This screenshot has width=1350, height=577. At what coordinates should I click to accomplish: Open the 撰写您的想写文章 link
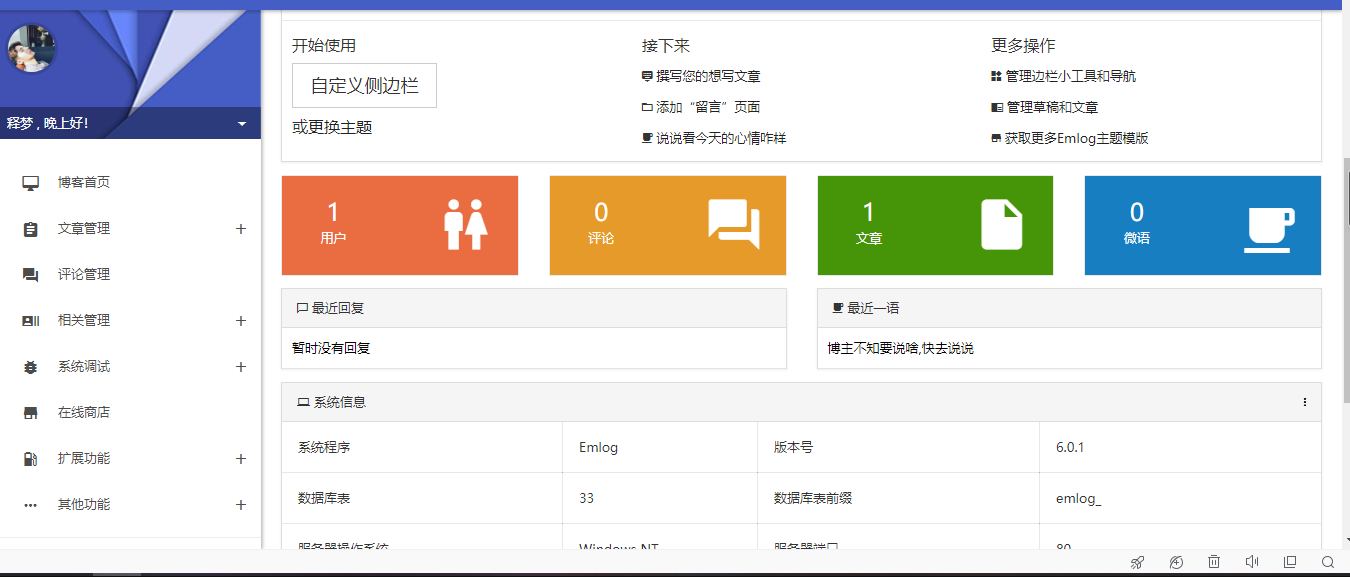pos(708,76)
